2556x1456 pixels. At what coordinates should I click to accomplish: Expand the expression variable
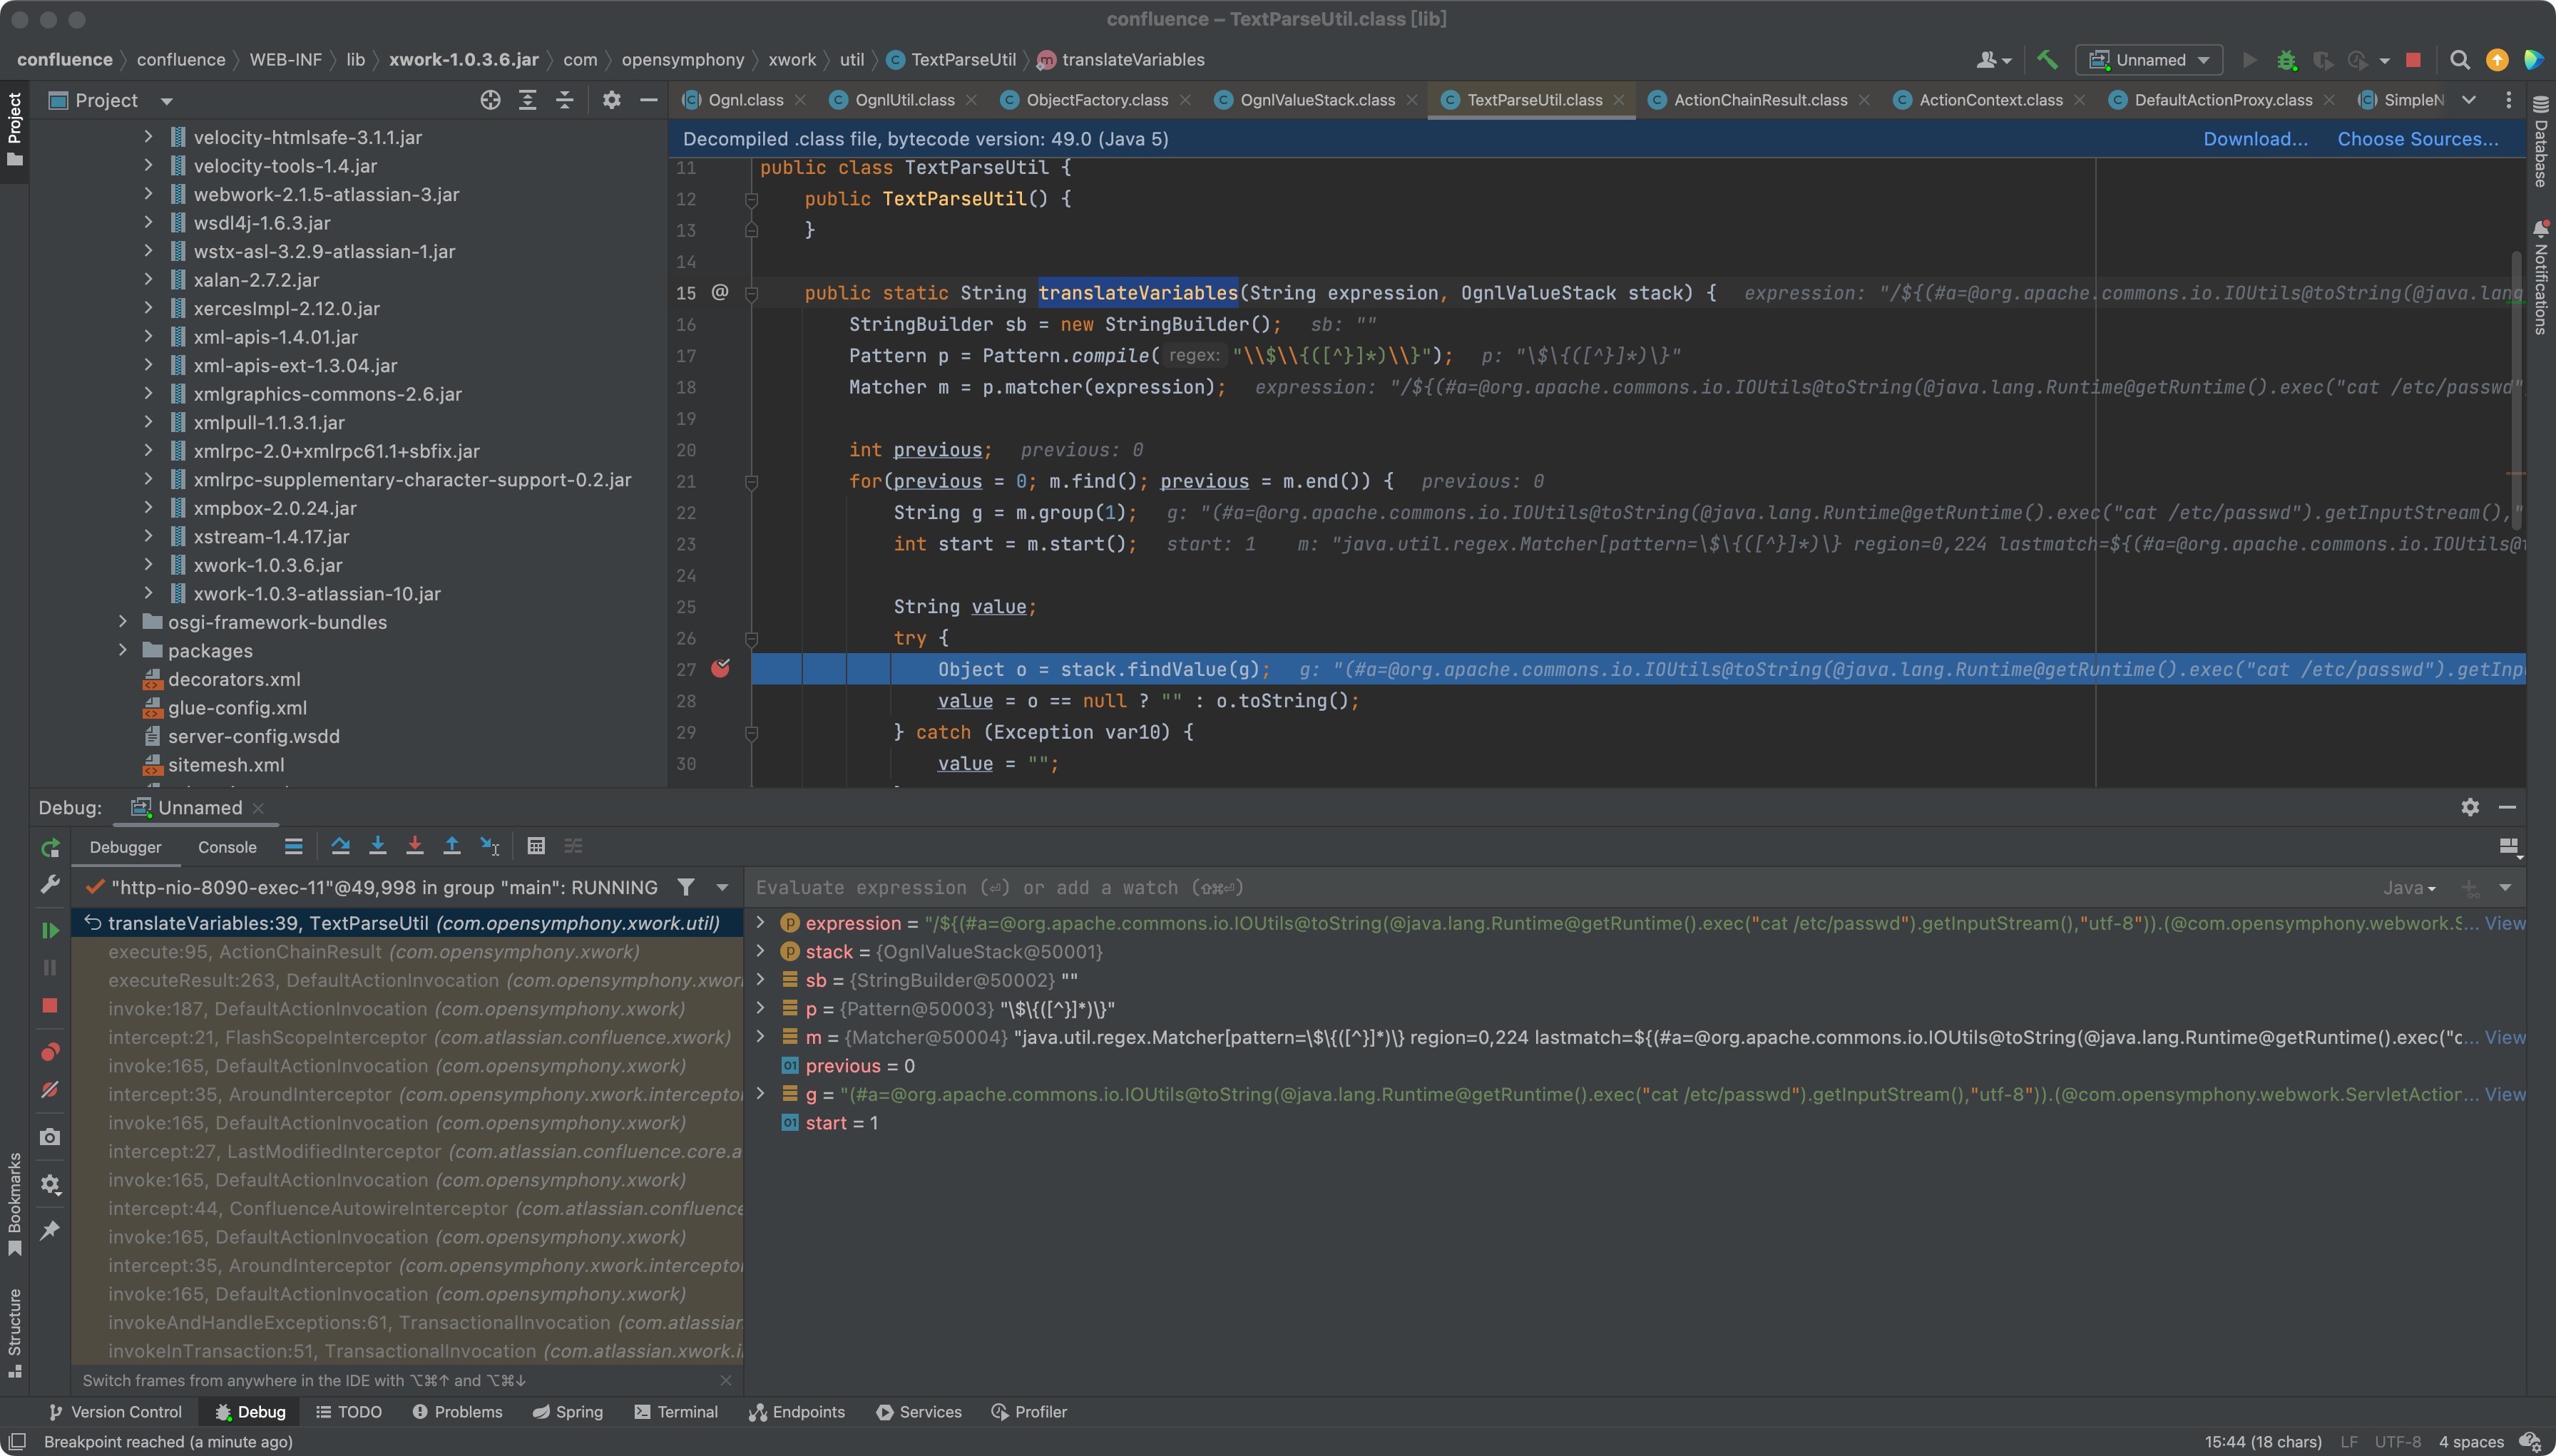pos(760,922)
